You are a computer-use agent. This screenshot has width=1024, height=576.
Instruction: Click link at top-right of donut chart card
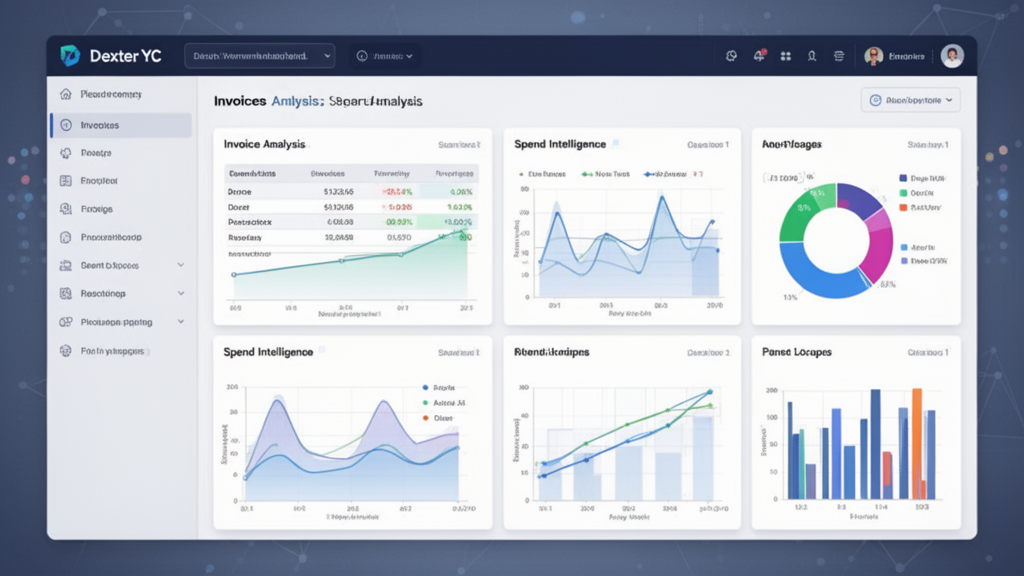928,145
